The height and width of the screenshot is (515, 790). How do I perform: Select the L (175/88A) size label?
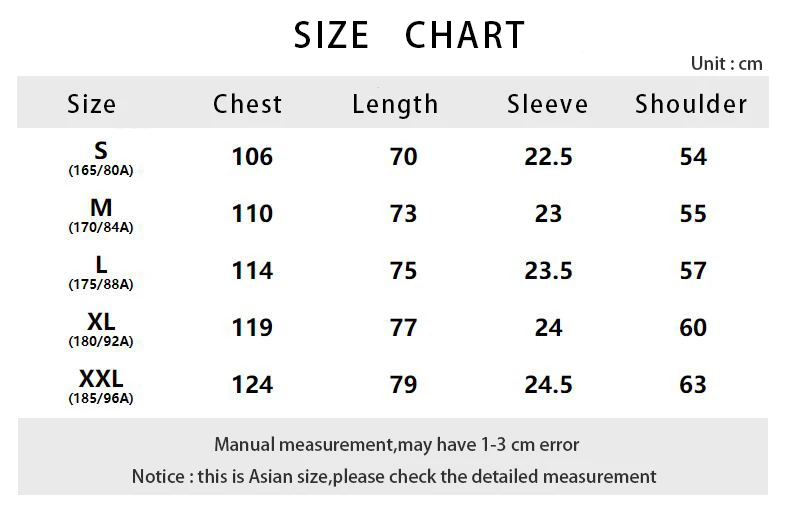(101, 273)
